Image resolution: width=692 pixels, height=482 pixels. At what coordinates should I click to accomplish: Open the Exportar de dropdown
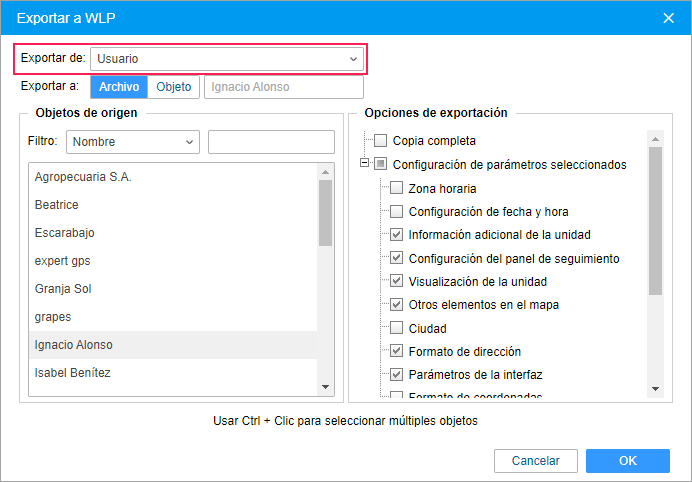[x=227, y=59]
